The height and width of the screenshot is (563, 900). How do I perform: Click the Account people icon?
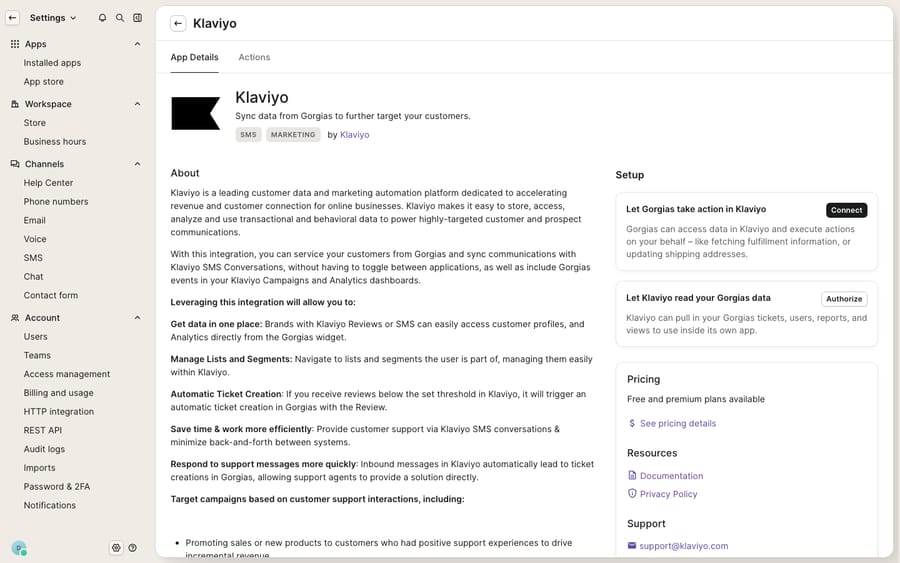point(15,318)
